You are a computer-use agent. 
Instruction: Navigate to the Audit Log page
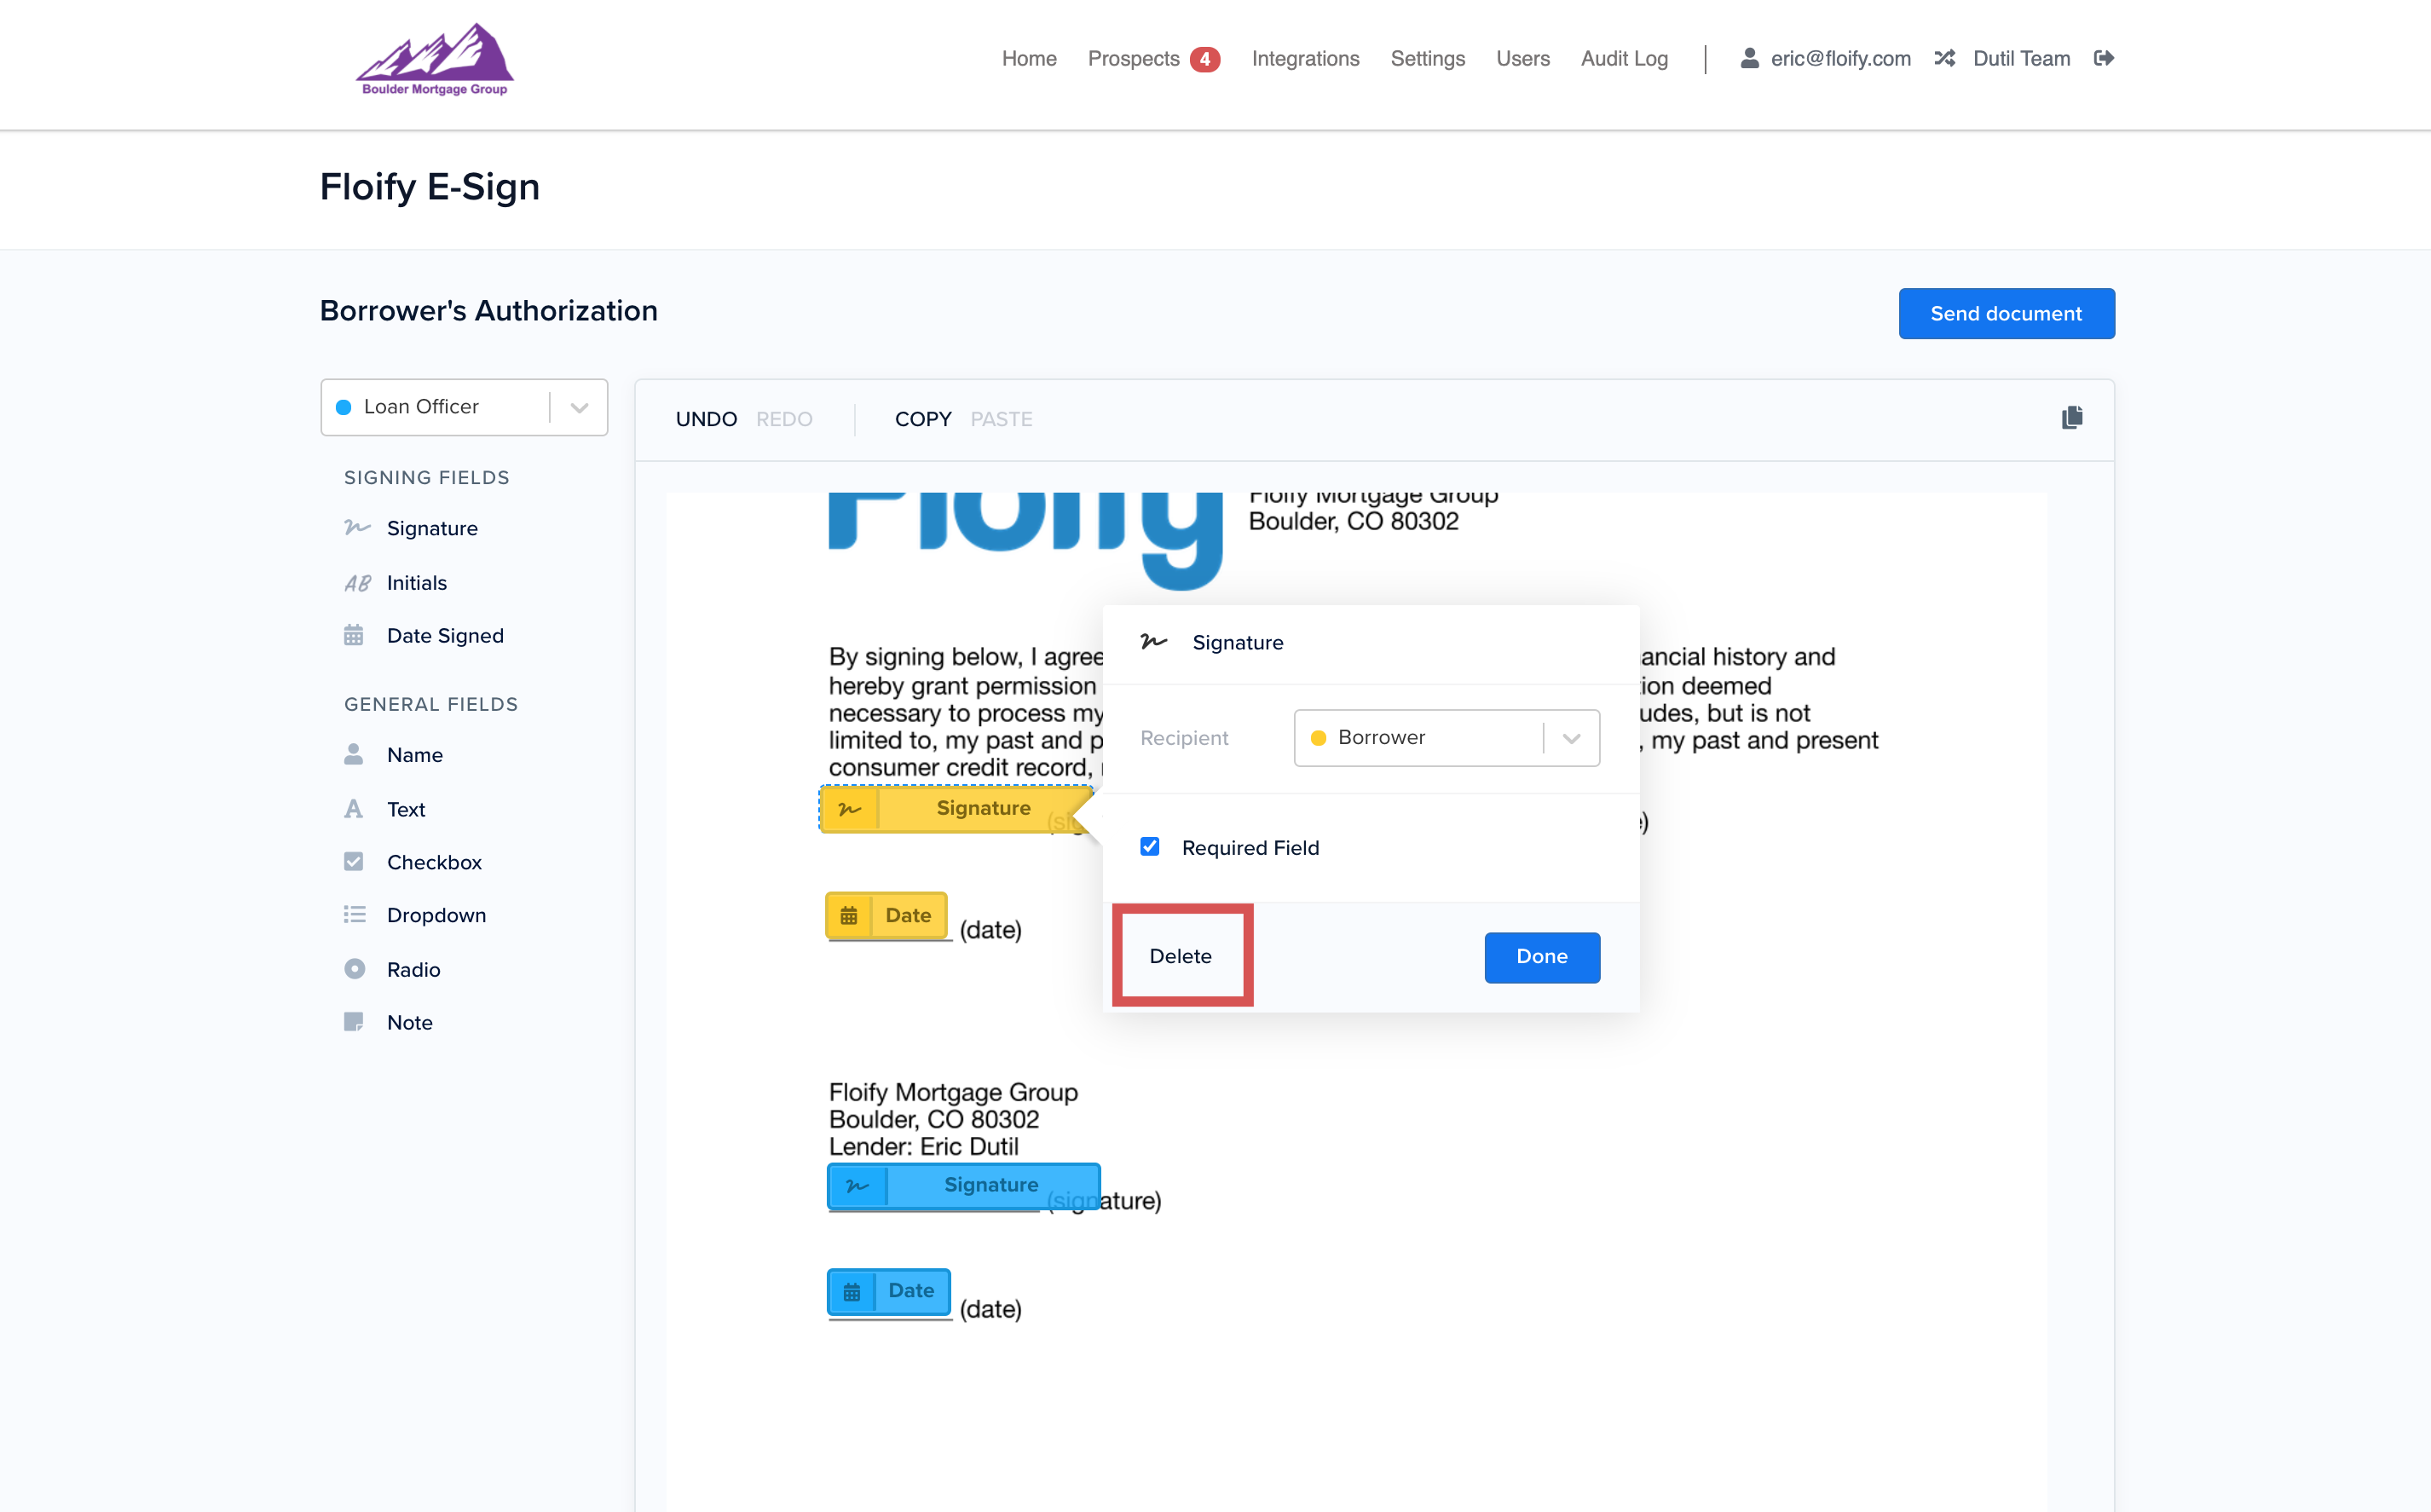[1623, 59]
